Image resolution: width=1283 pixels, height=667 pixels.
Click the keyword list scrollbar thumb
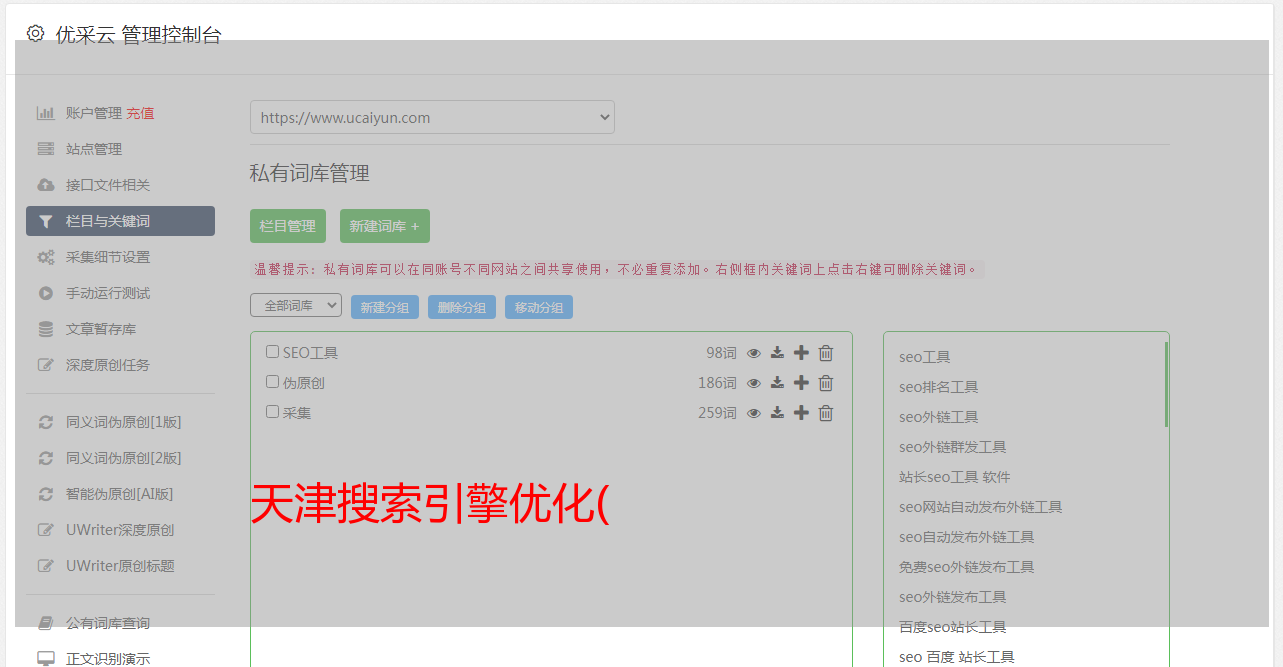(1166, 385)
